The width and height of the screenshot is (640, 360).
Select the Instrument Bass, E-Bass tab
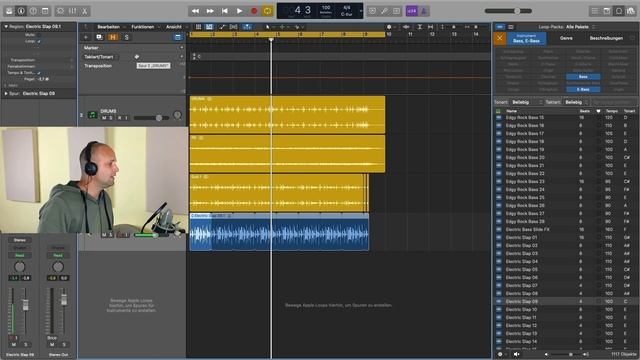click(x=527, y=39)
